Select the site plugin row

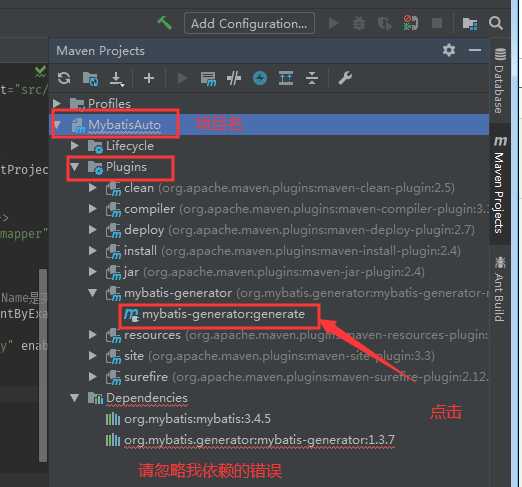click(270, 356)
